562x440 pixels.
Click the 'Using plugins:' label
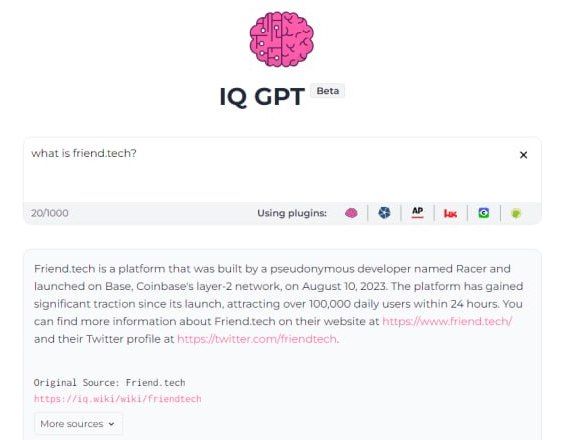coord(292,213)
